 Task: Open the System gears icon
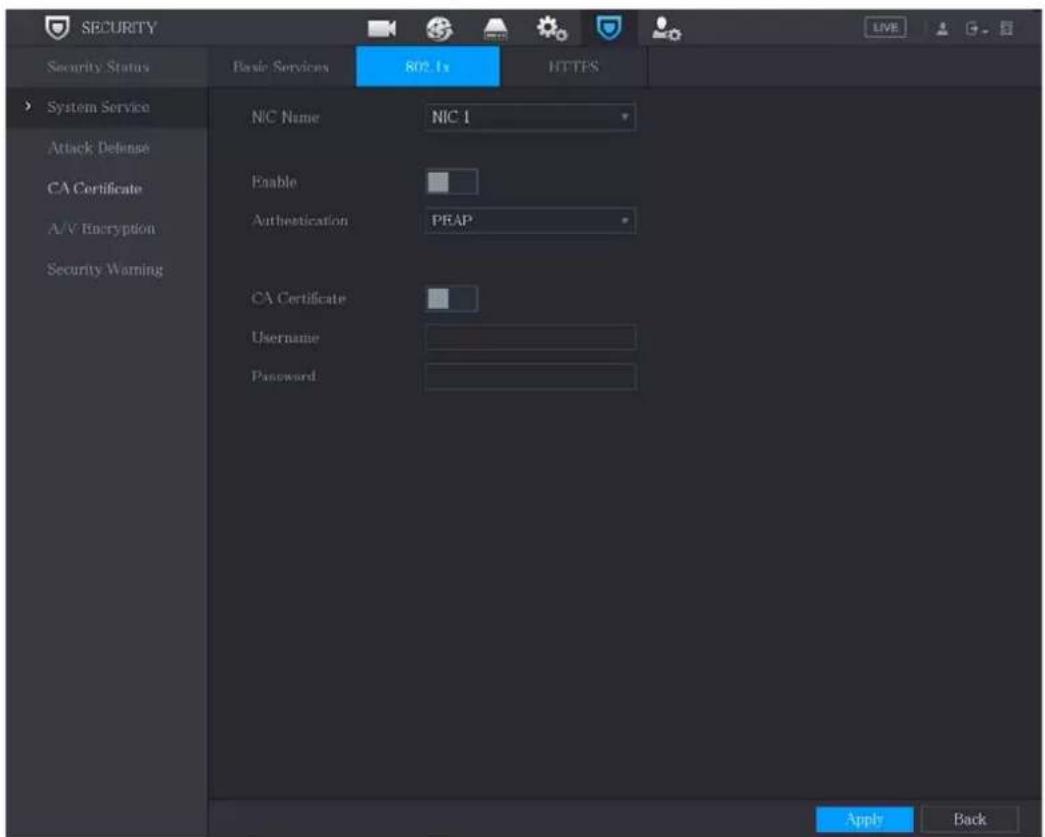coord(552,29)
